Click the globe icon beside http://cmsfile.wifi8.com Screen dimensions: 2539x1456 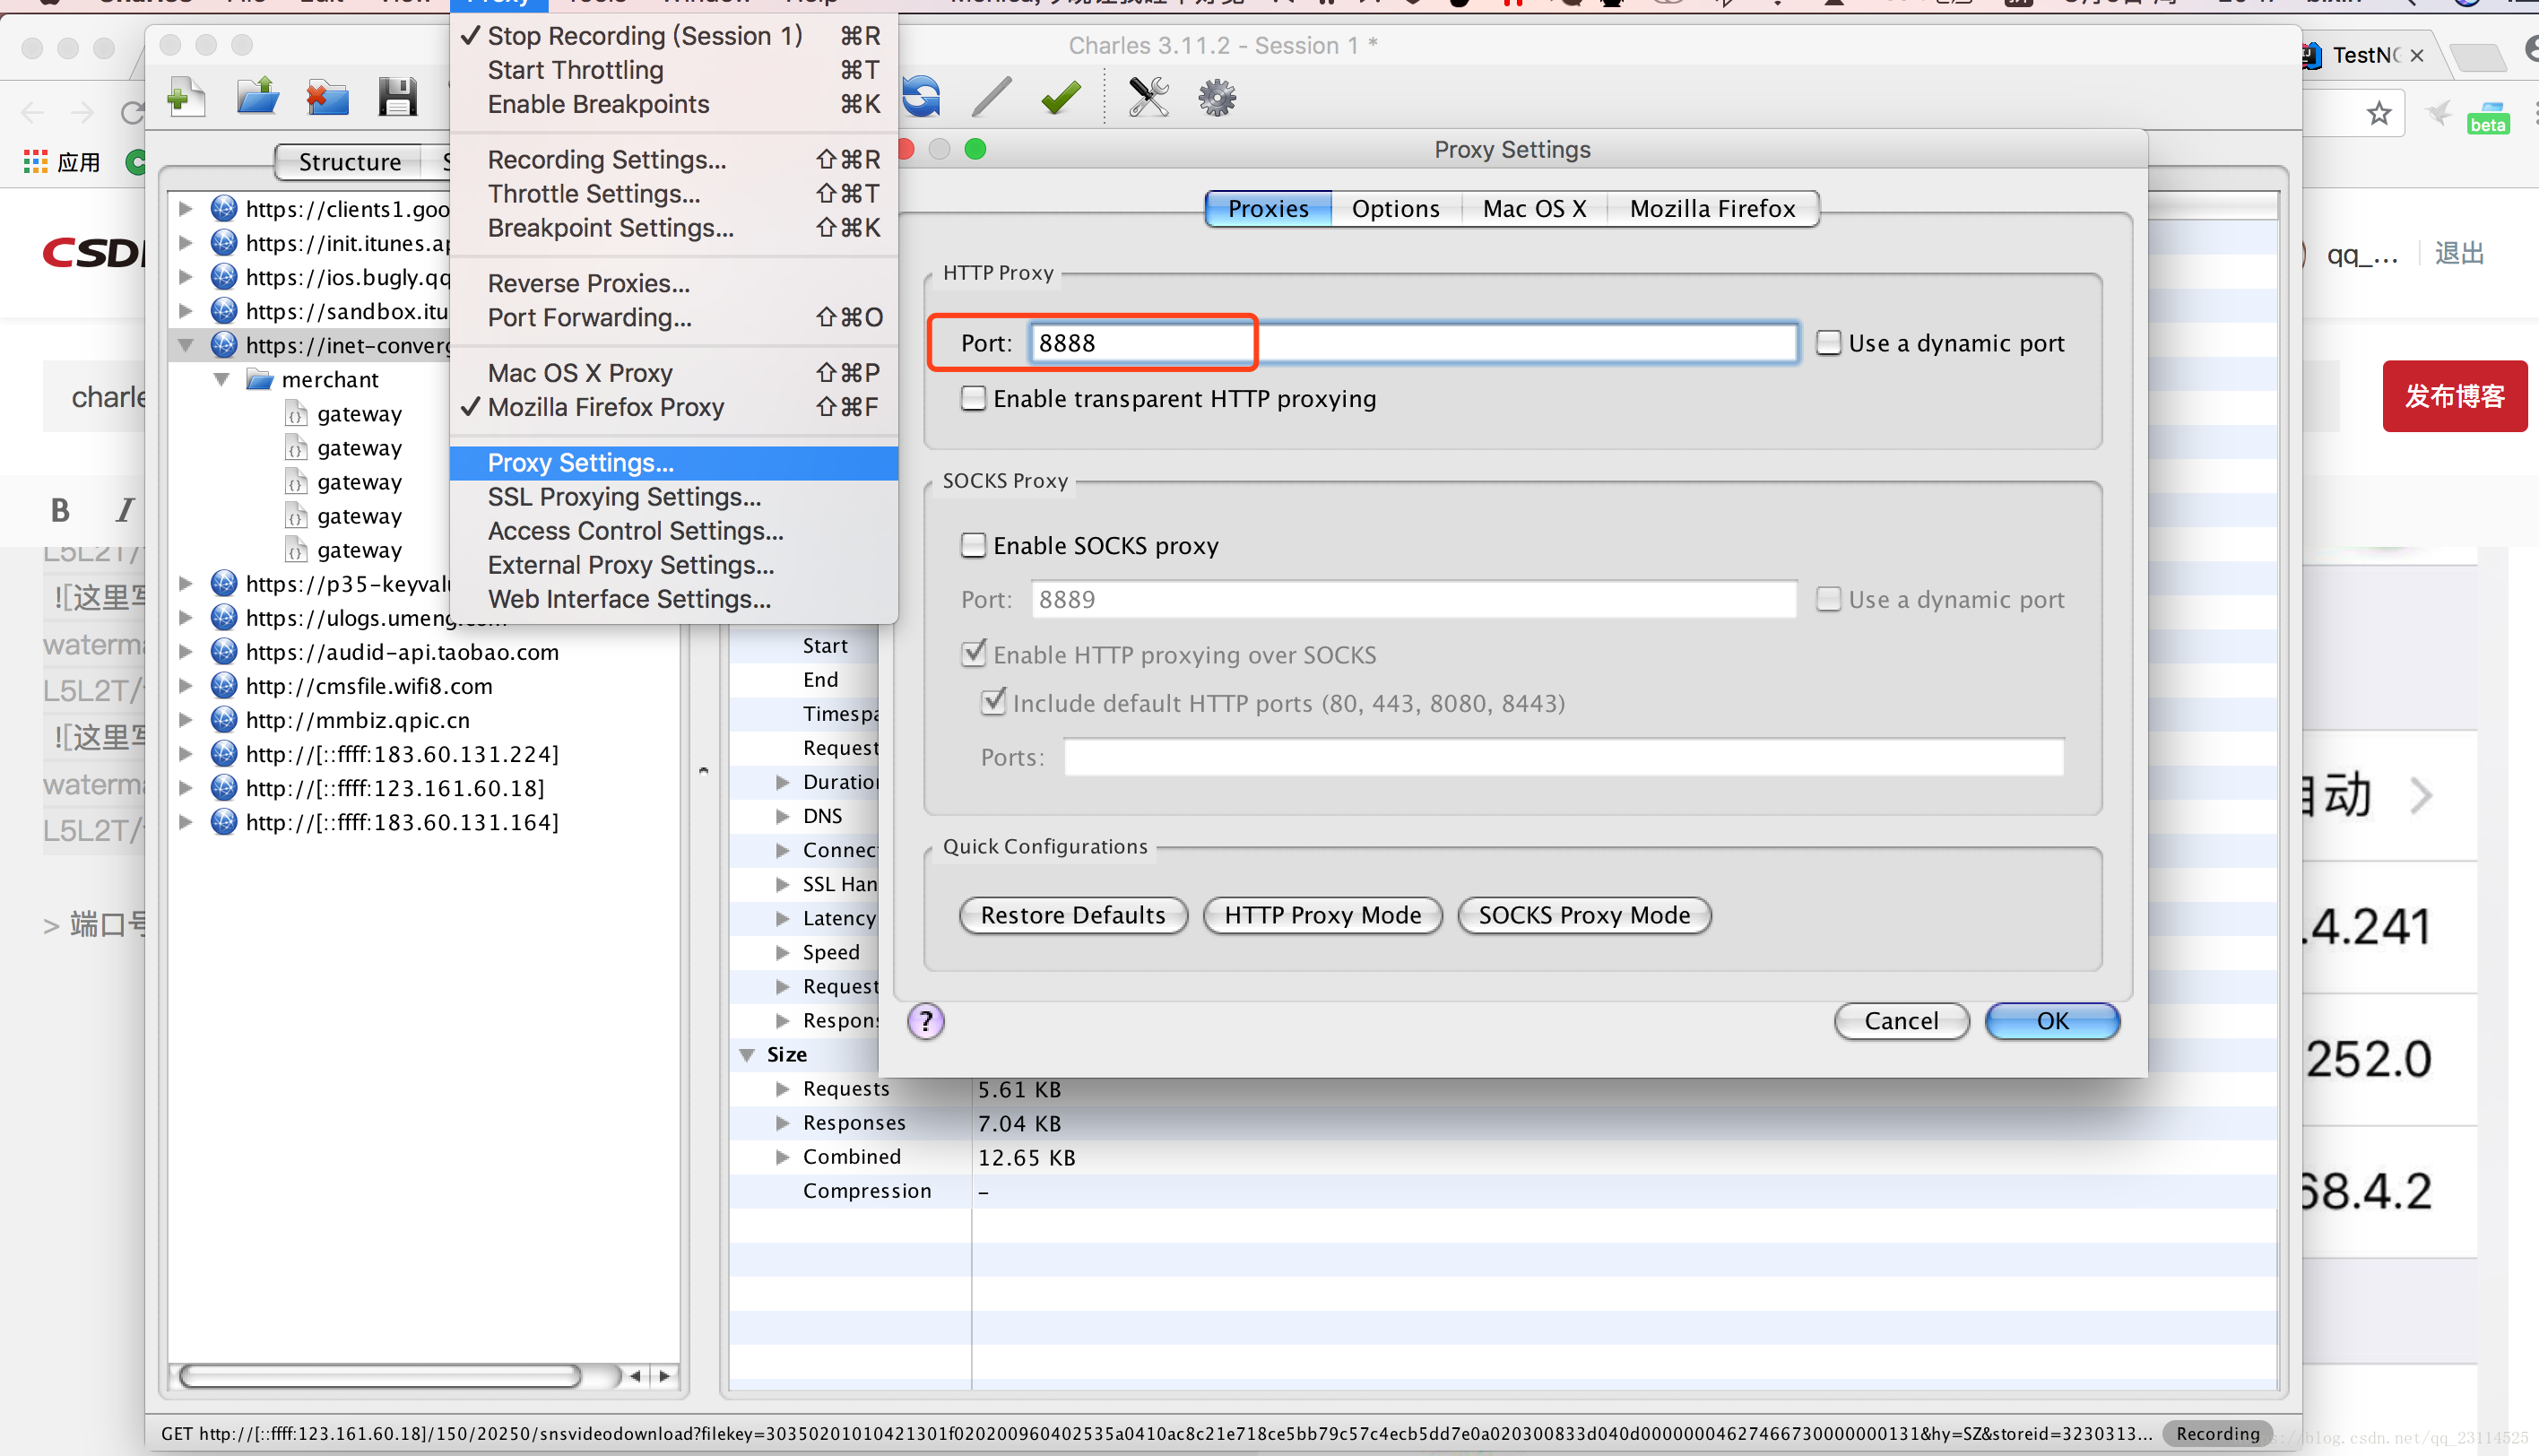pos(224,686)
